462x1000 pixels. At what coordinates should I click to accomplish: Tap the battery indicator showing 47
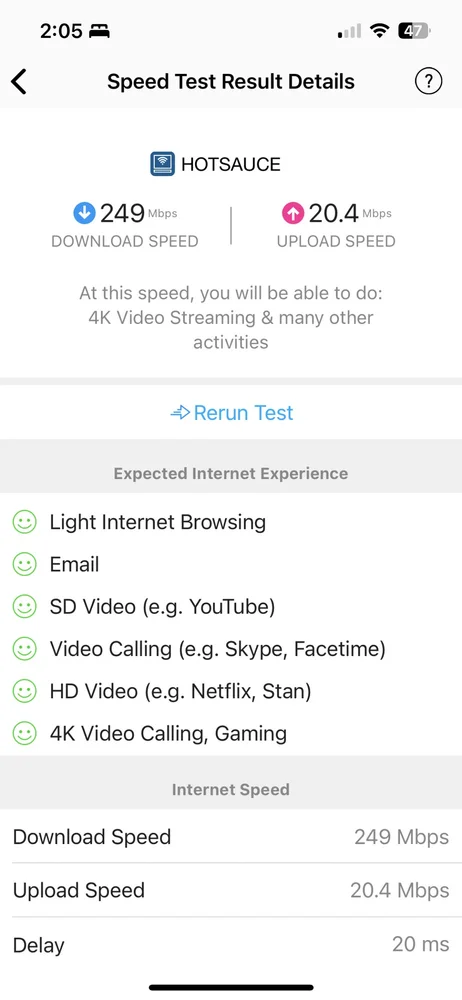click(x=414, y=31)
